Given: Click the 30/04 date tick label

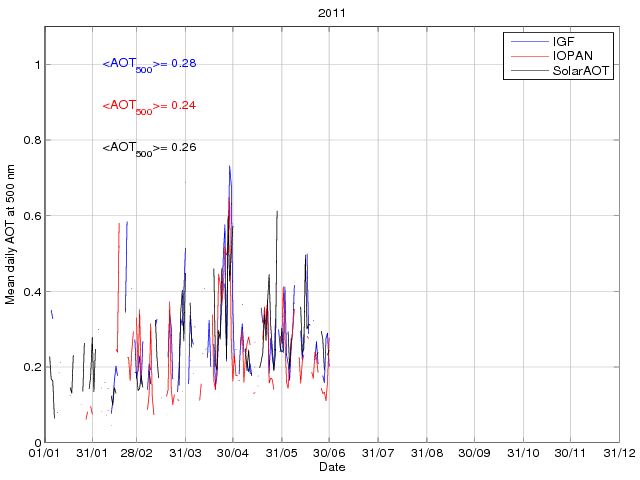Looking at the screenshot, I should 234,453.
